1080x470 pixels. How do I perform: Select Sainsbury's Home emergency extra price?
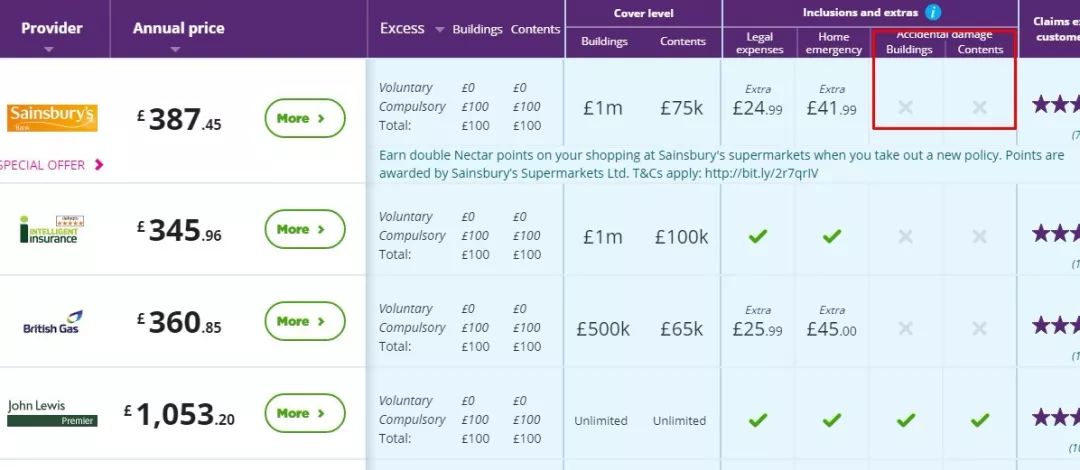(x=832, y=109)
